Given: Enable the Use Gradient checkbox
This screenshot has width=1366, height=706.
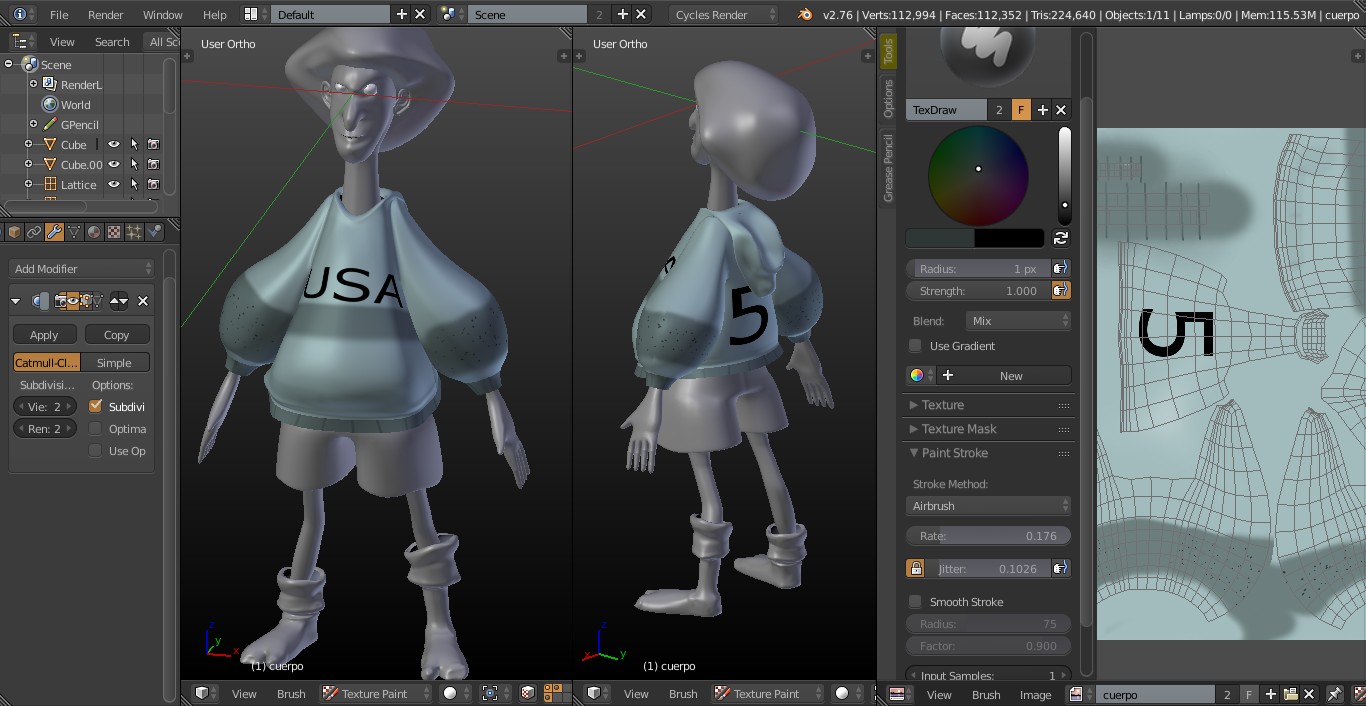Looking at the screenshot, I should click(x=915, y=345).
